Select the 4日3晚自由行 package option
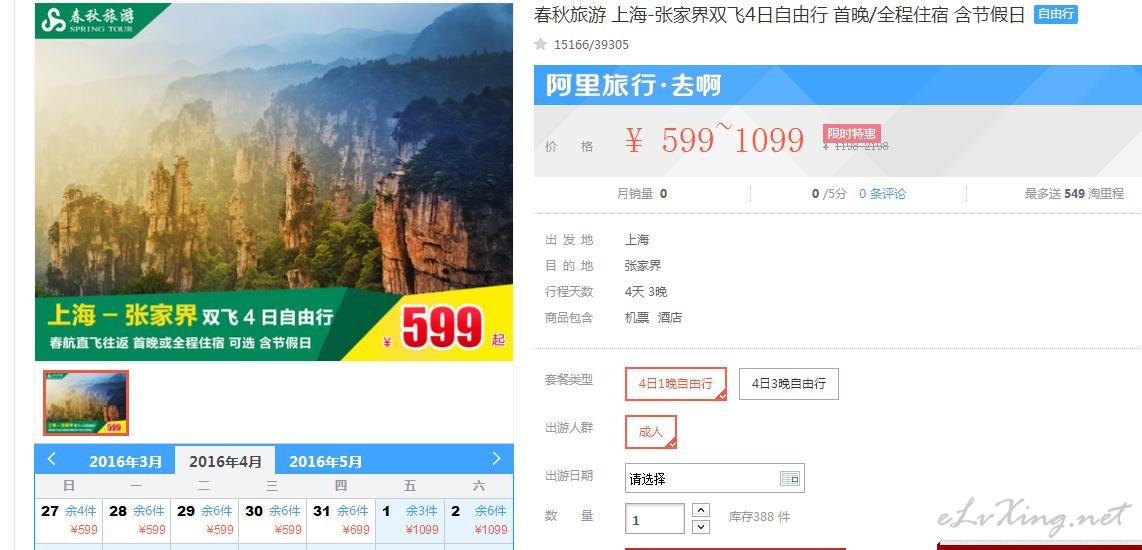Image resolution: width=1142 pixels, height=550 pixels. [x=789, y=384]
